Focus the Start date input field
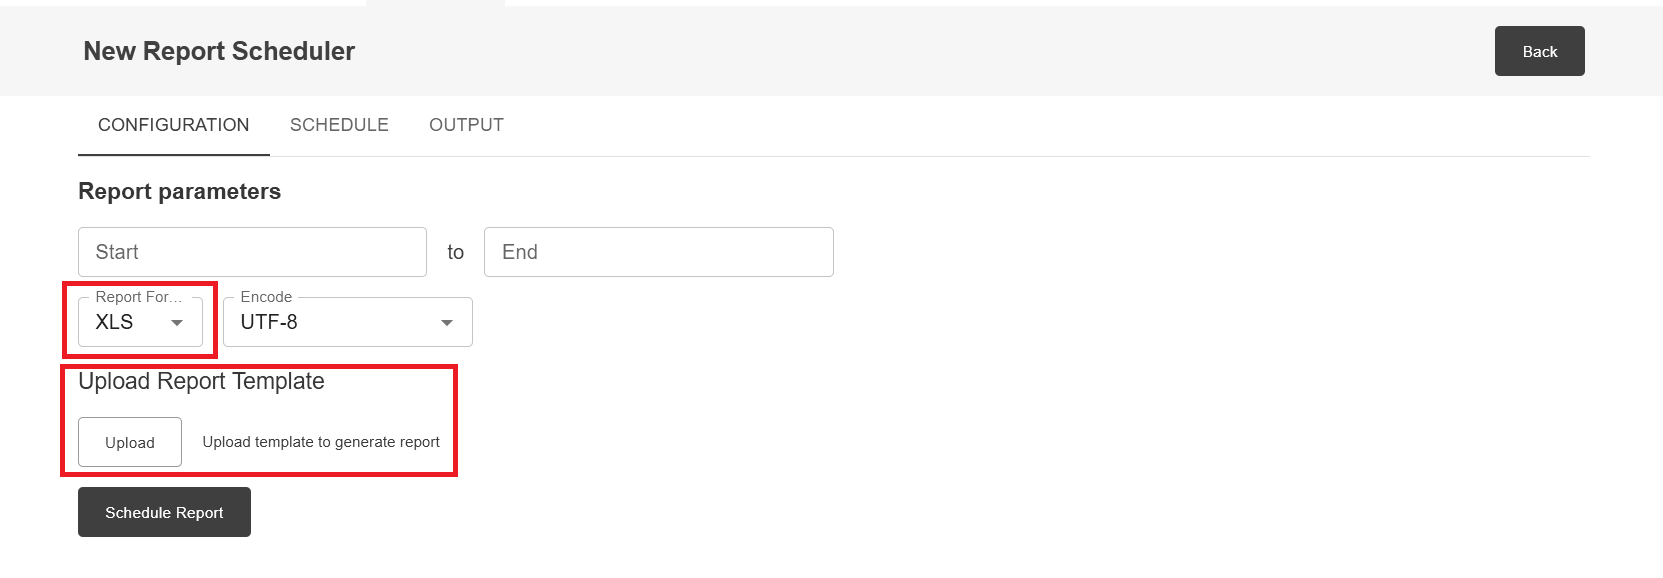 (x=252, y=252)
